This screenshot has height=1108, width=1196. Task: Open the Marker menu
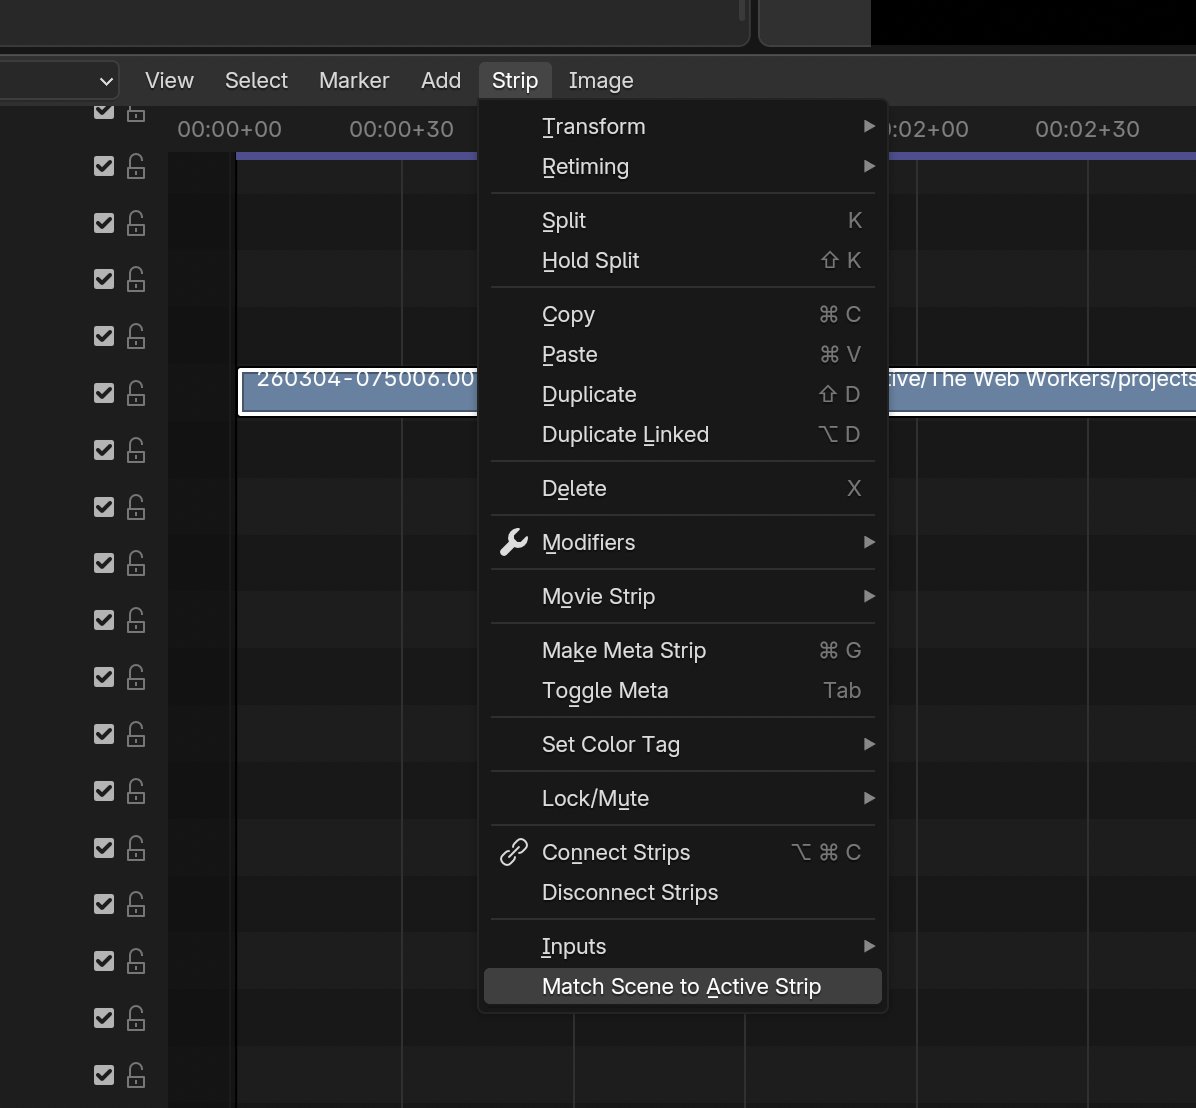tap(354, 80)
